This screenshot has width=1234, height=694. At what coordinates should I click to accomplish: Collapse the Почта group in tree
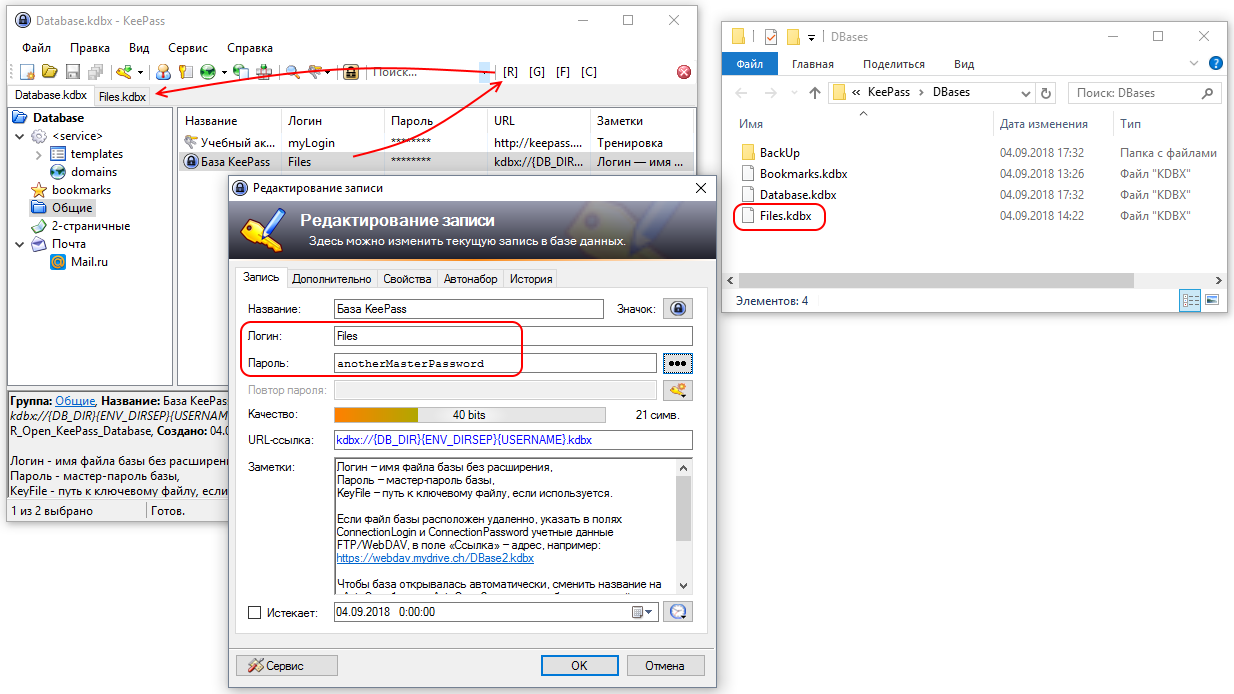click(20, 244)
